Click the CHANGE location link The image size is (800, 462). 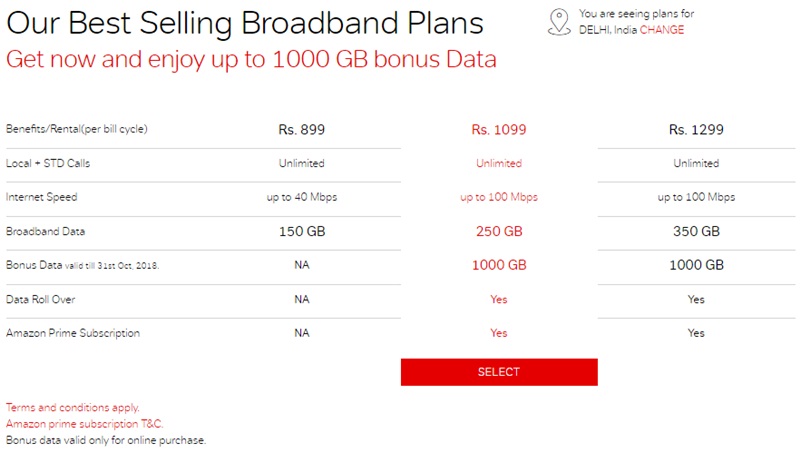[662, 30]
